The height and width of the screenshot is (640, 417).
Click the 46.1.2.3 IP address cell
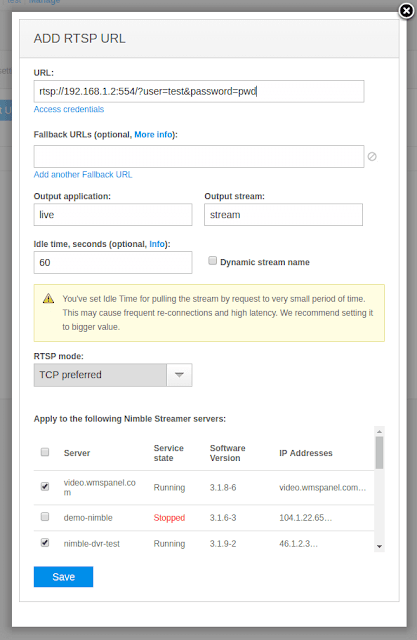point(298,544)
